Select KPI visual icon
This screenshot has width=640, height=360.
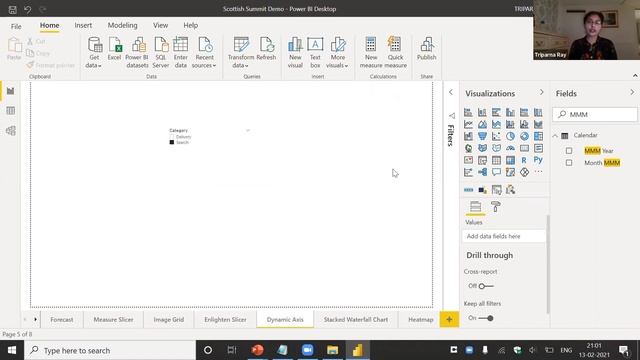tap(468, 160)
